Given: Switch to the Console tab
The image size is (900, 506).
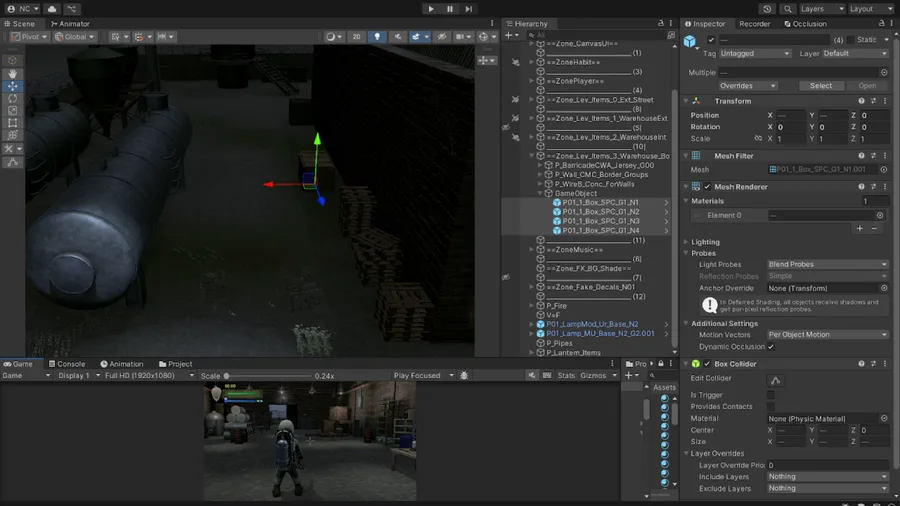Looking at the screenshot, I should pyautogui.click(x=67, y=364).
